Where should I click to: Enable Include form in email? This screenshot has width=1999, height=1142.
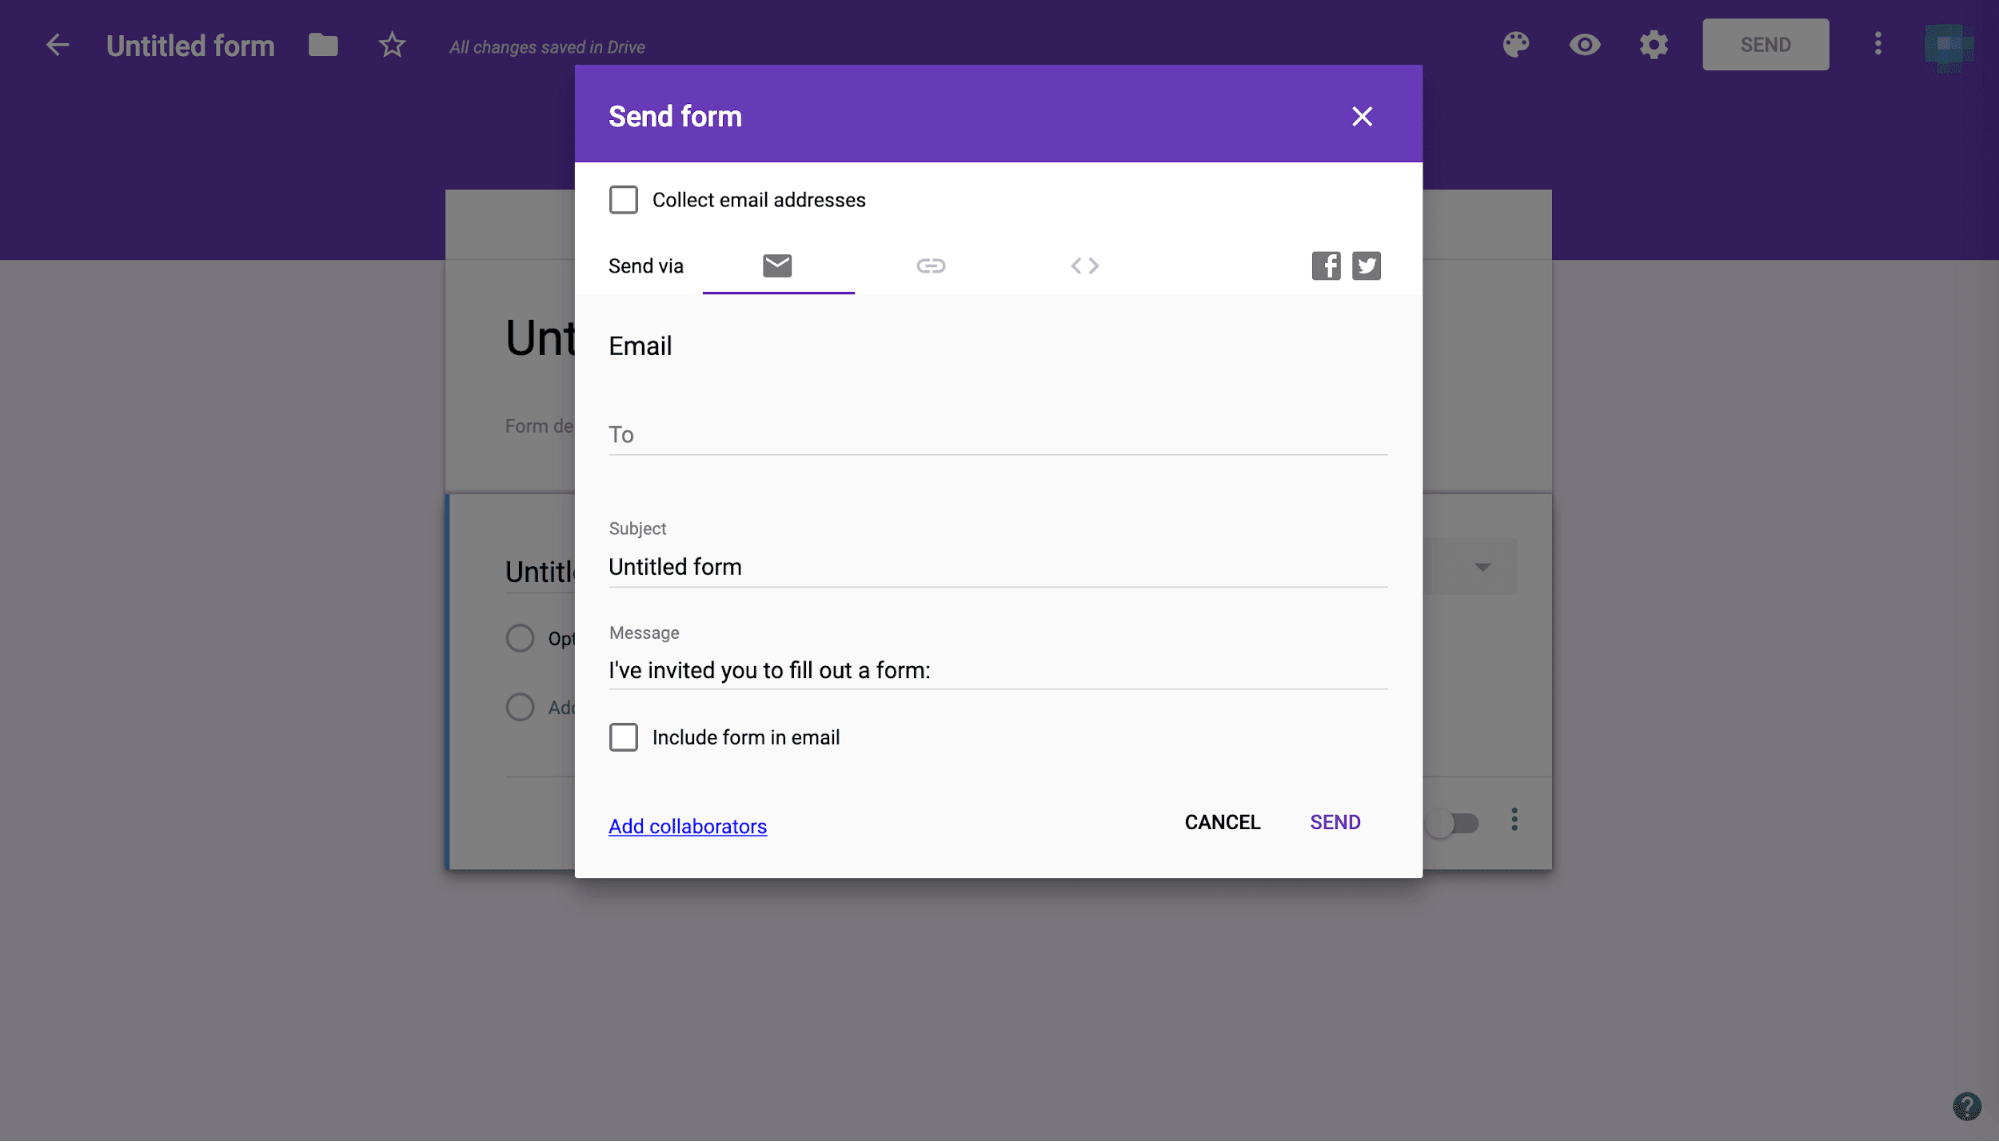[x=622, y=736]
